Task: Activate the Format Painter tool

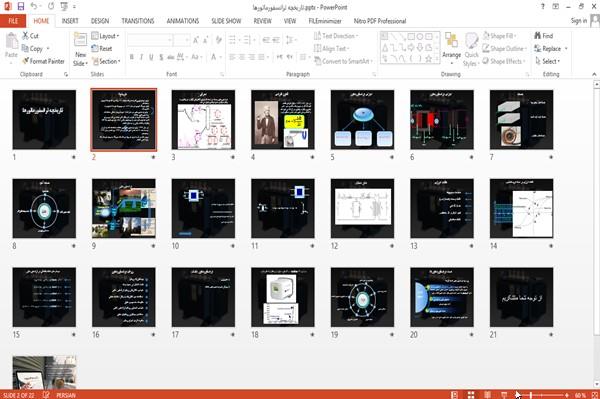Action: [x=43, y=61]
